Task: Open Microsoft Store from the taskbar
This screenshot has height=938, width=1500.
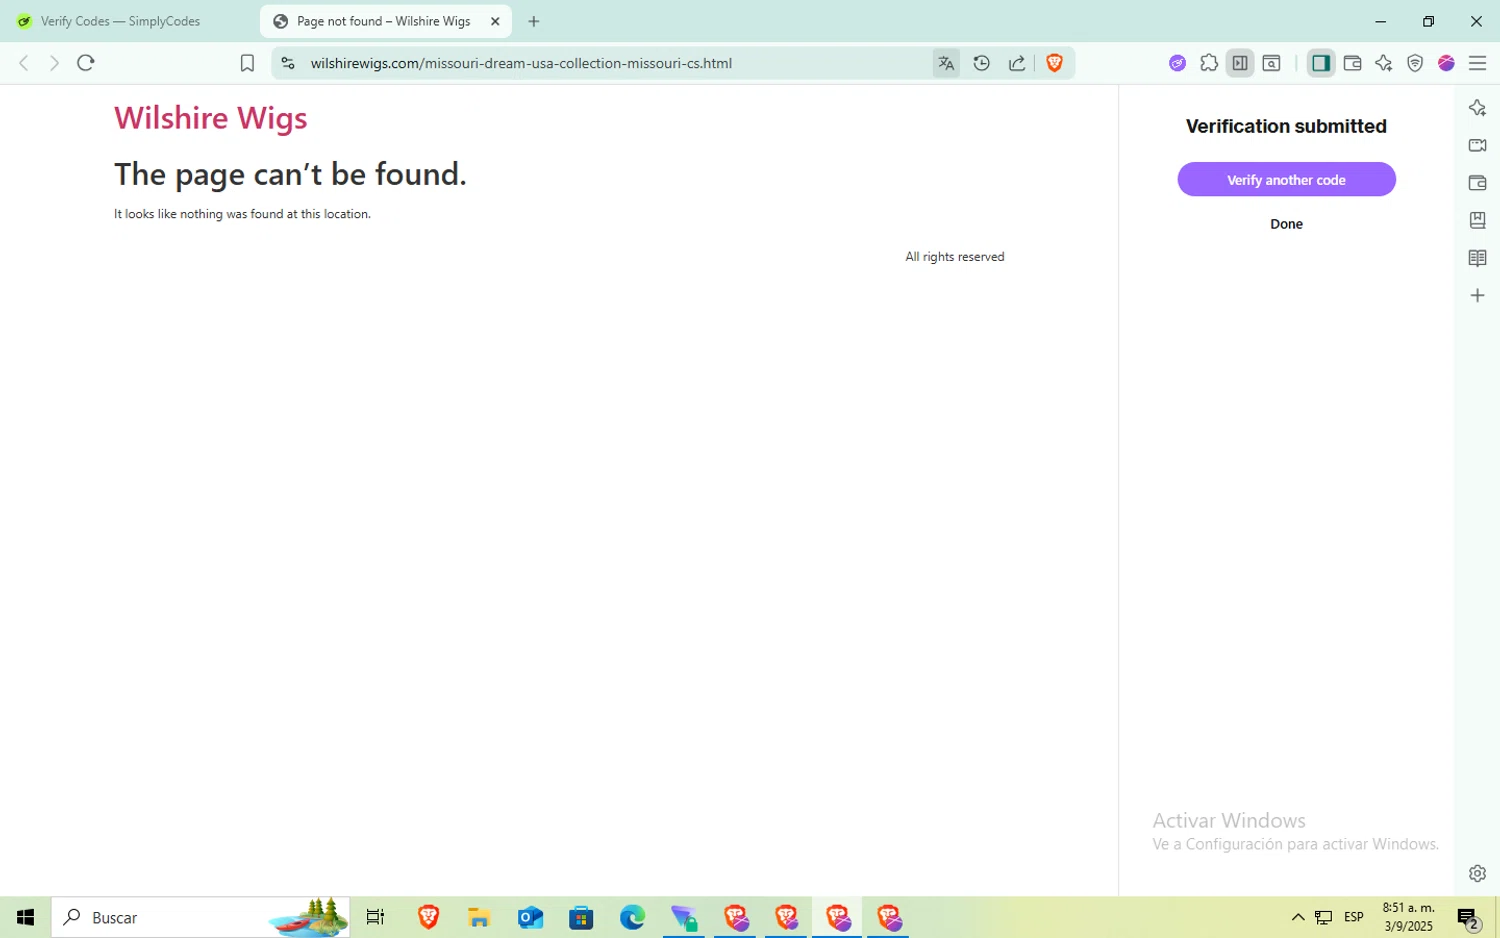Action: 581,917
